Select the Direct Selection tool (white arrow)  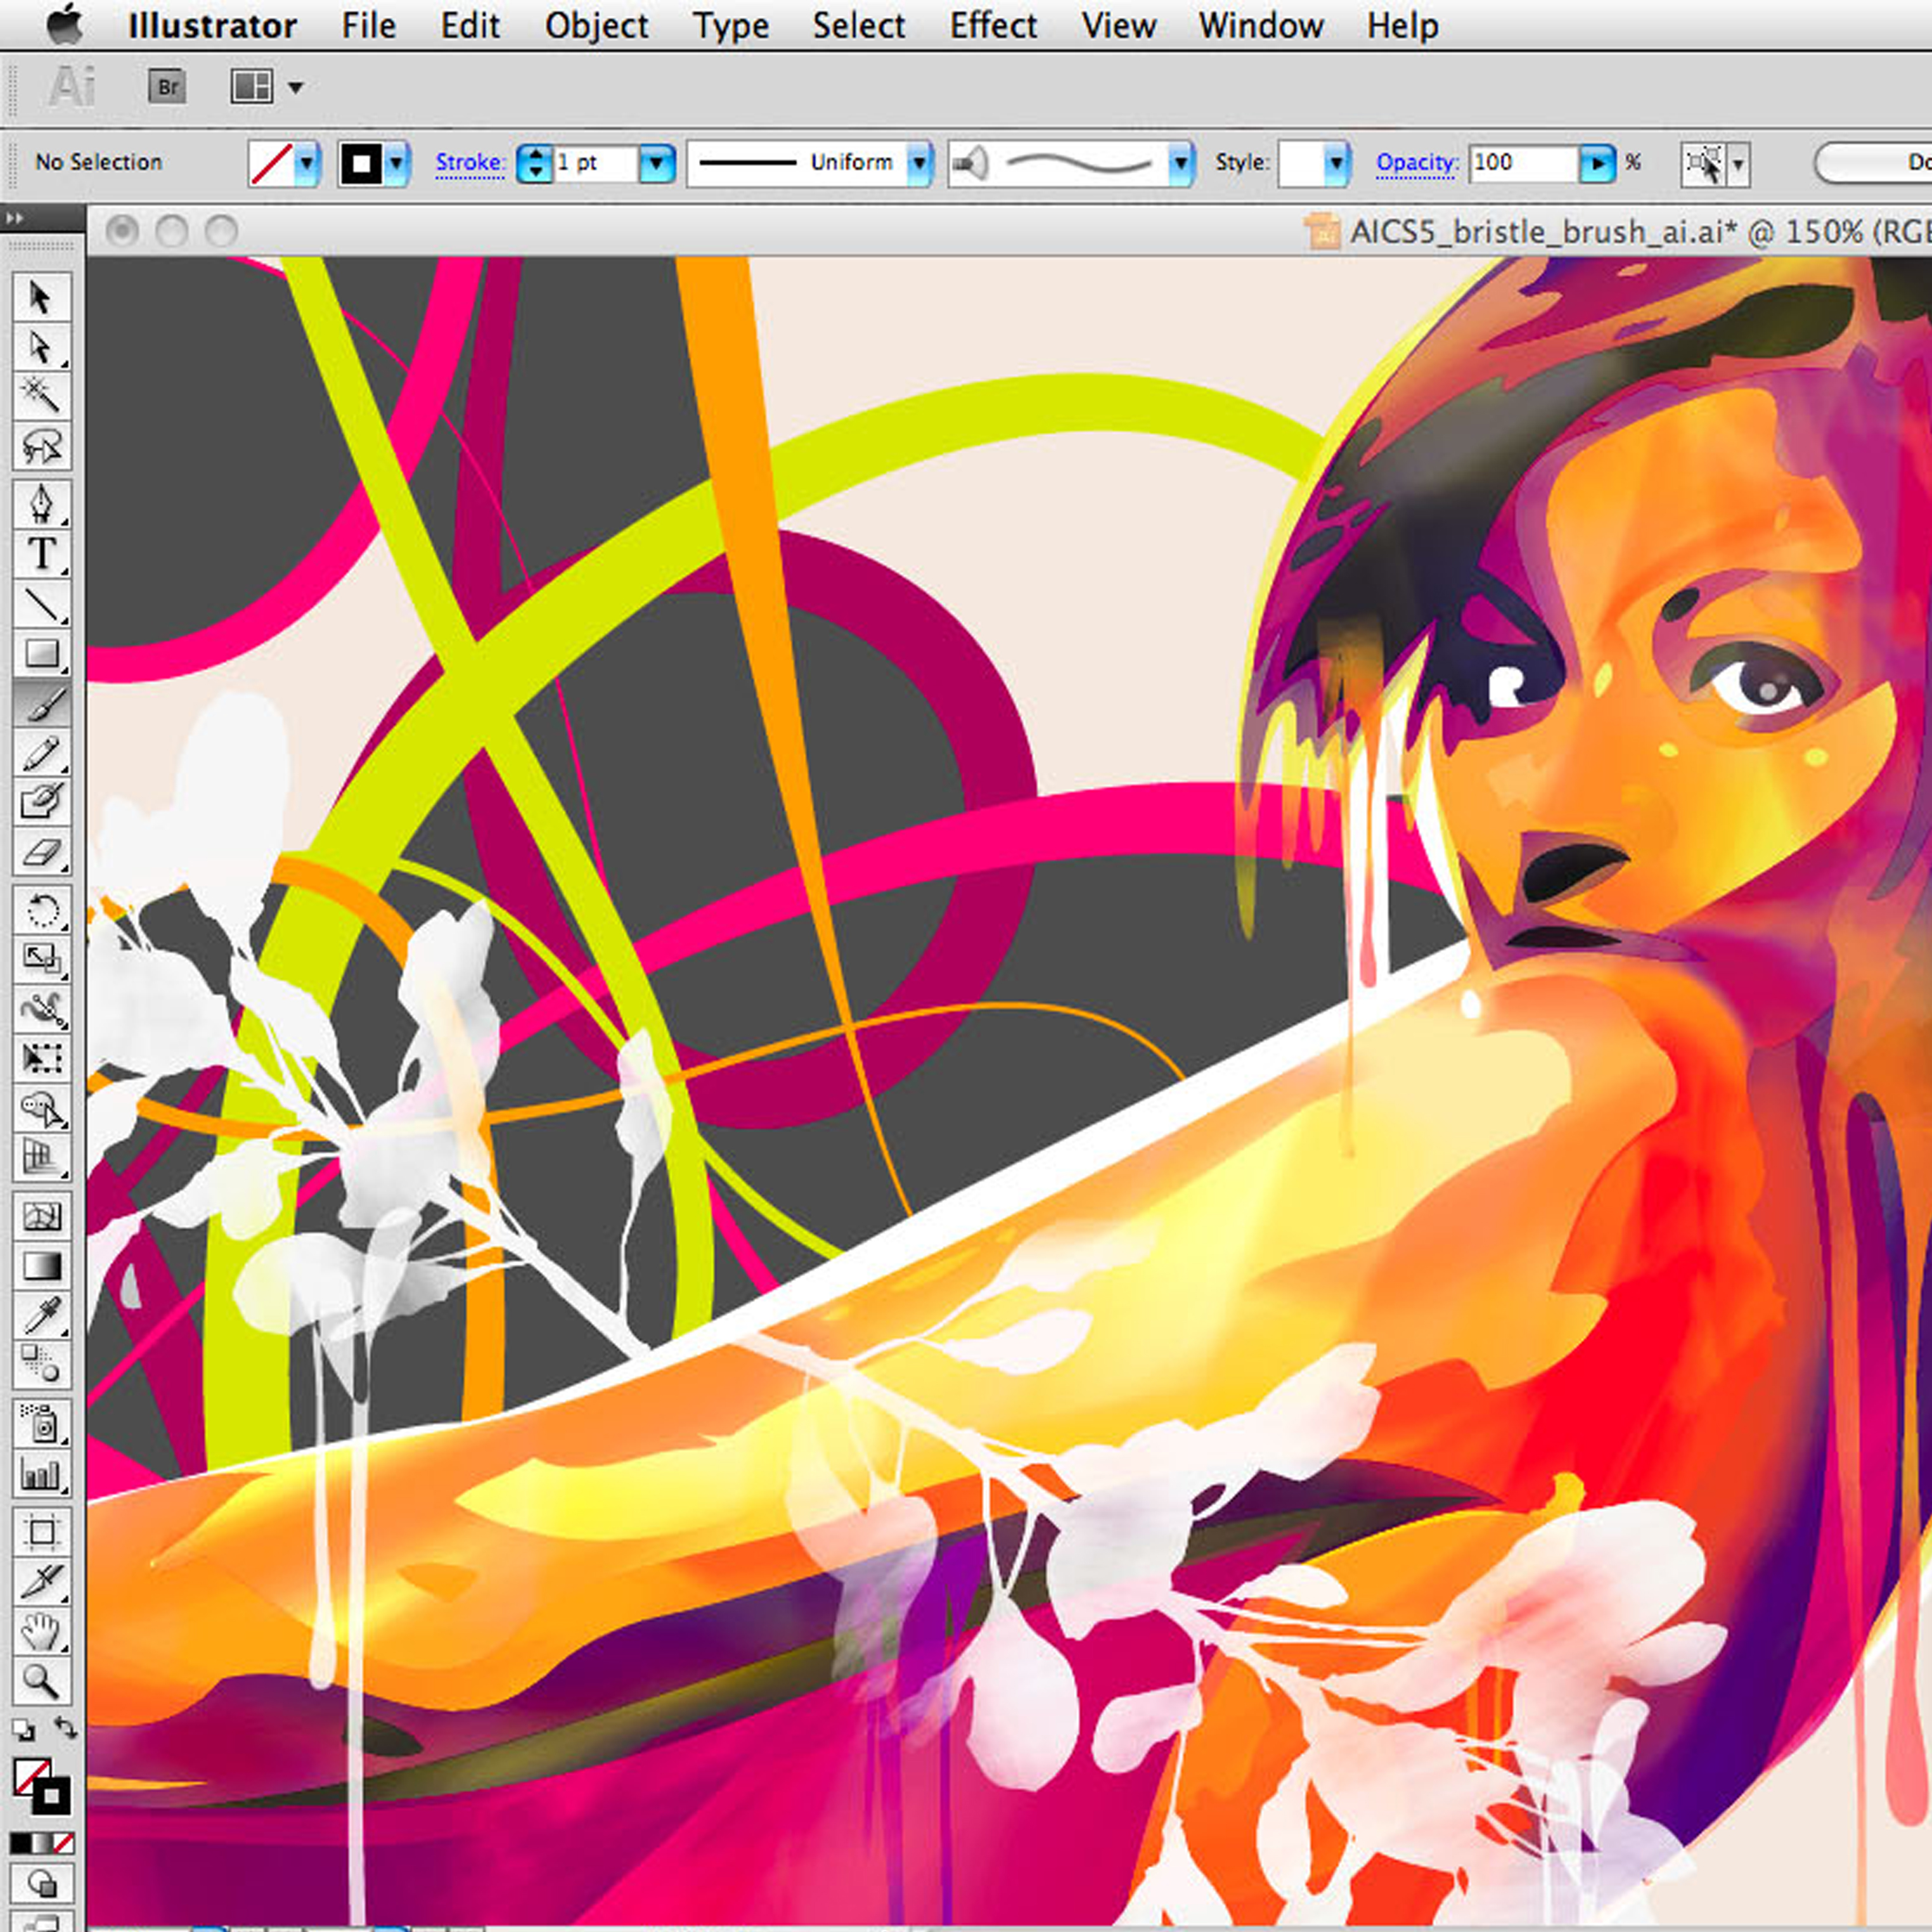pyautogui.click(x=41, y=347)
